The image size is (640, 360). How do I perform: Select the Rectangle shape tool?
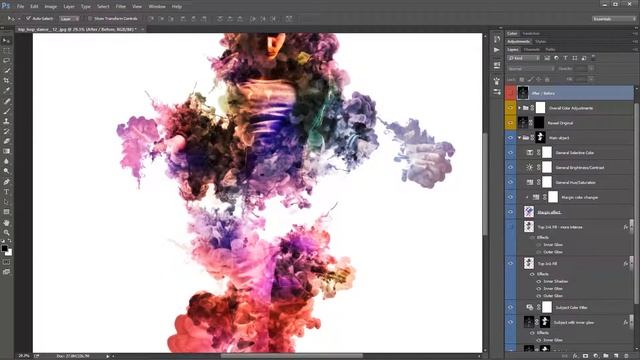point(6,212)
